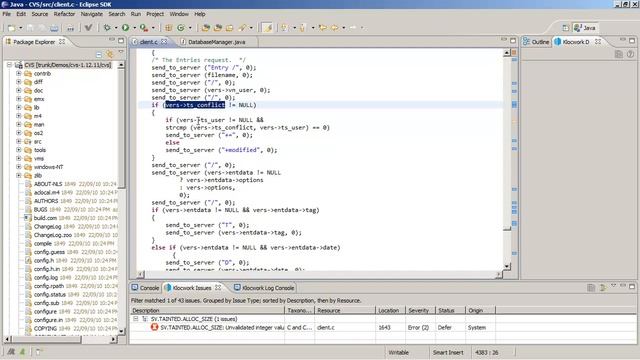Expand the windows-NT folder
This screenshot has width=640, height=360.
[x=18, y=167]
